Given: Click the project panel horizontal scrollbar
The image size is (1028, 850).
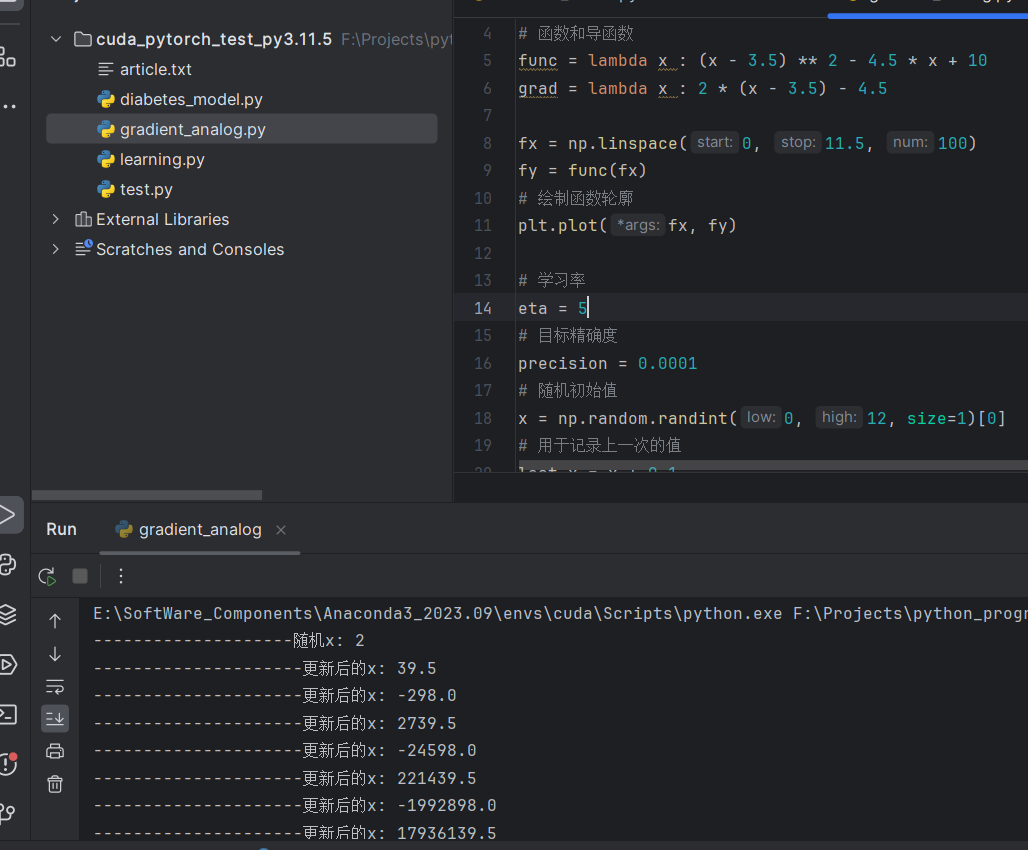Looking at the screenshot, I should pyautogui.click(x=147, y=495).
